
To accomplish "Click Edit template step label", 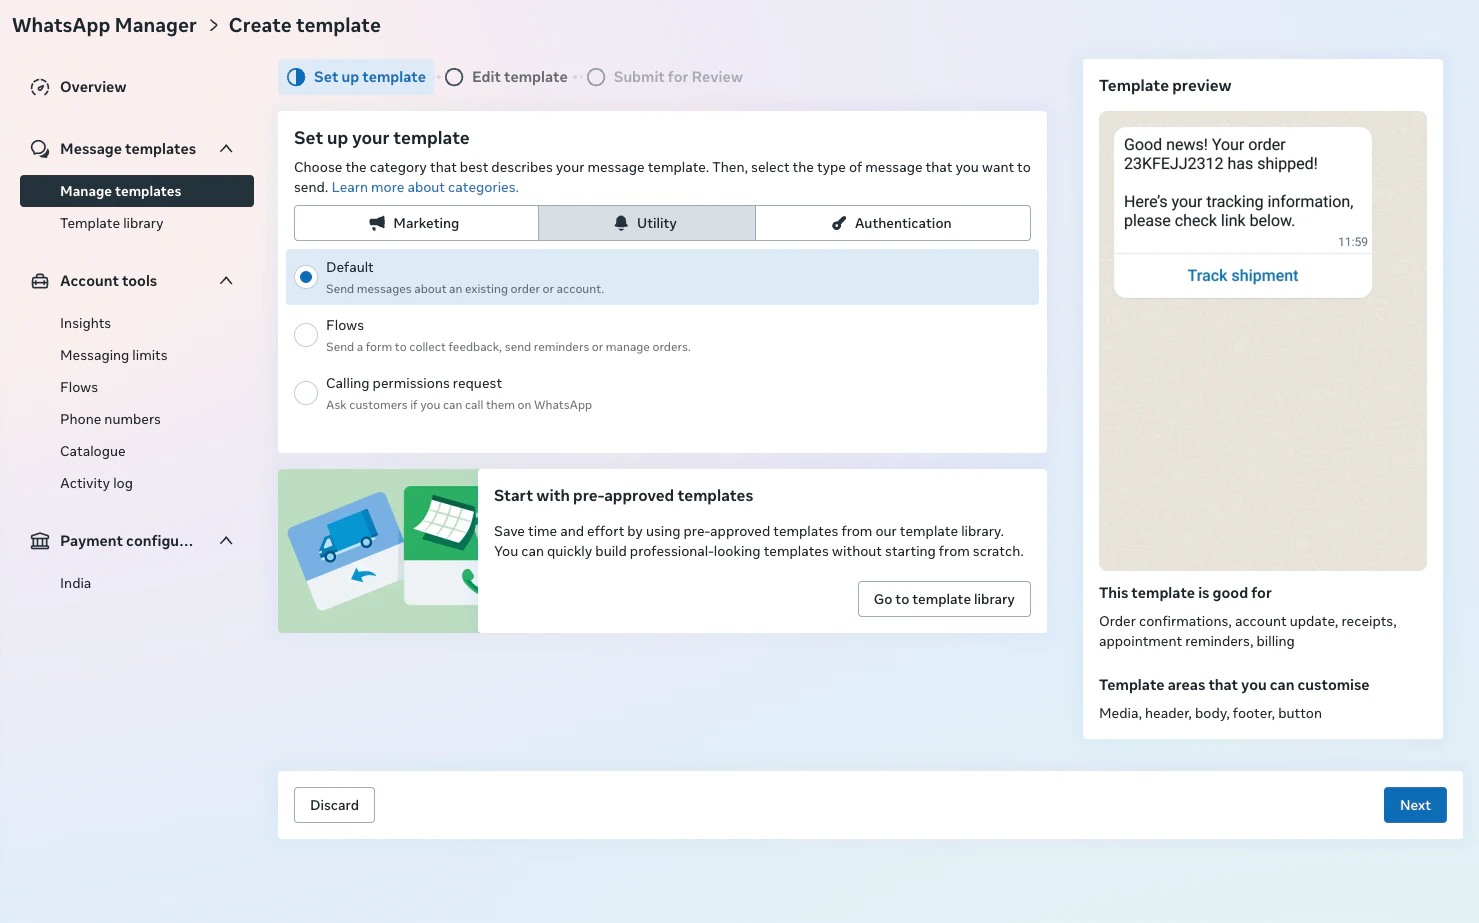I will point(520,77).
